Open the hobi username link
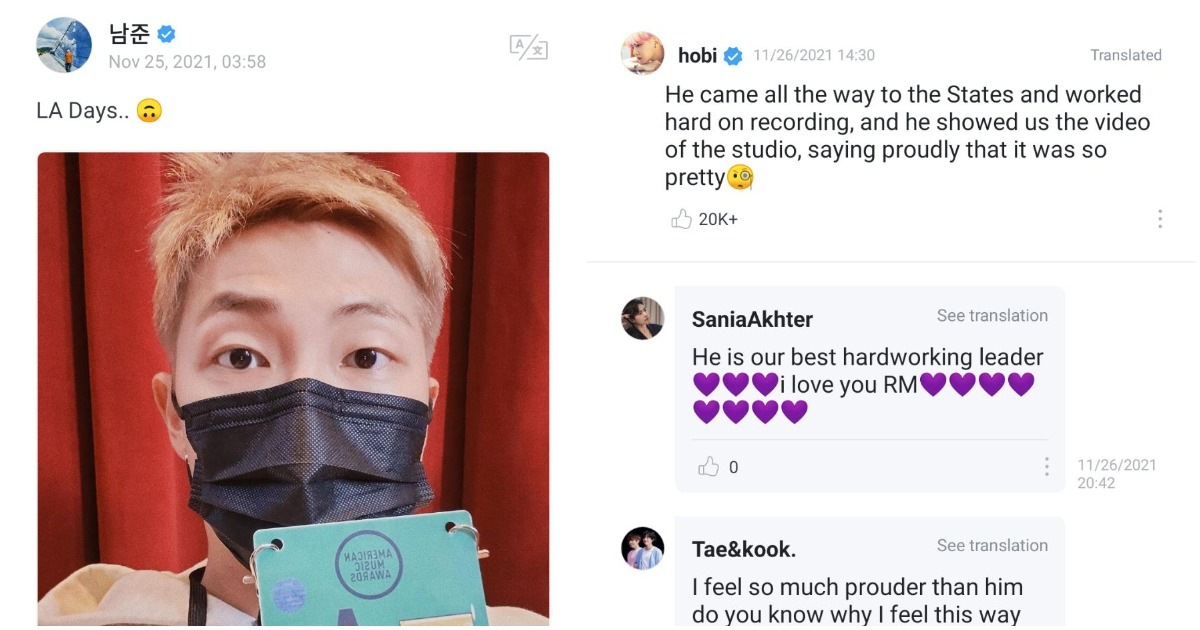1200x630 pixels. [697, 56]
